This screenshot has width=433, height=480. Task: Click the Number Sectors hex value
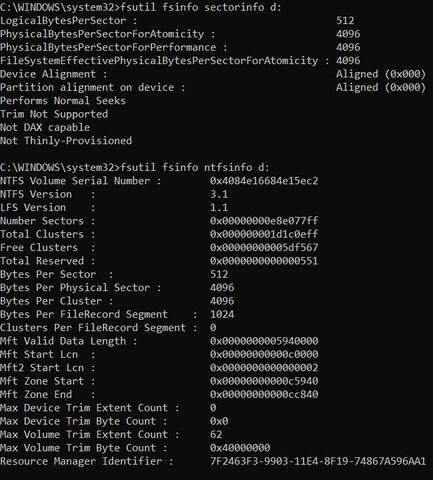coord(264,221)
